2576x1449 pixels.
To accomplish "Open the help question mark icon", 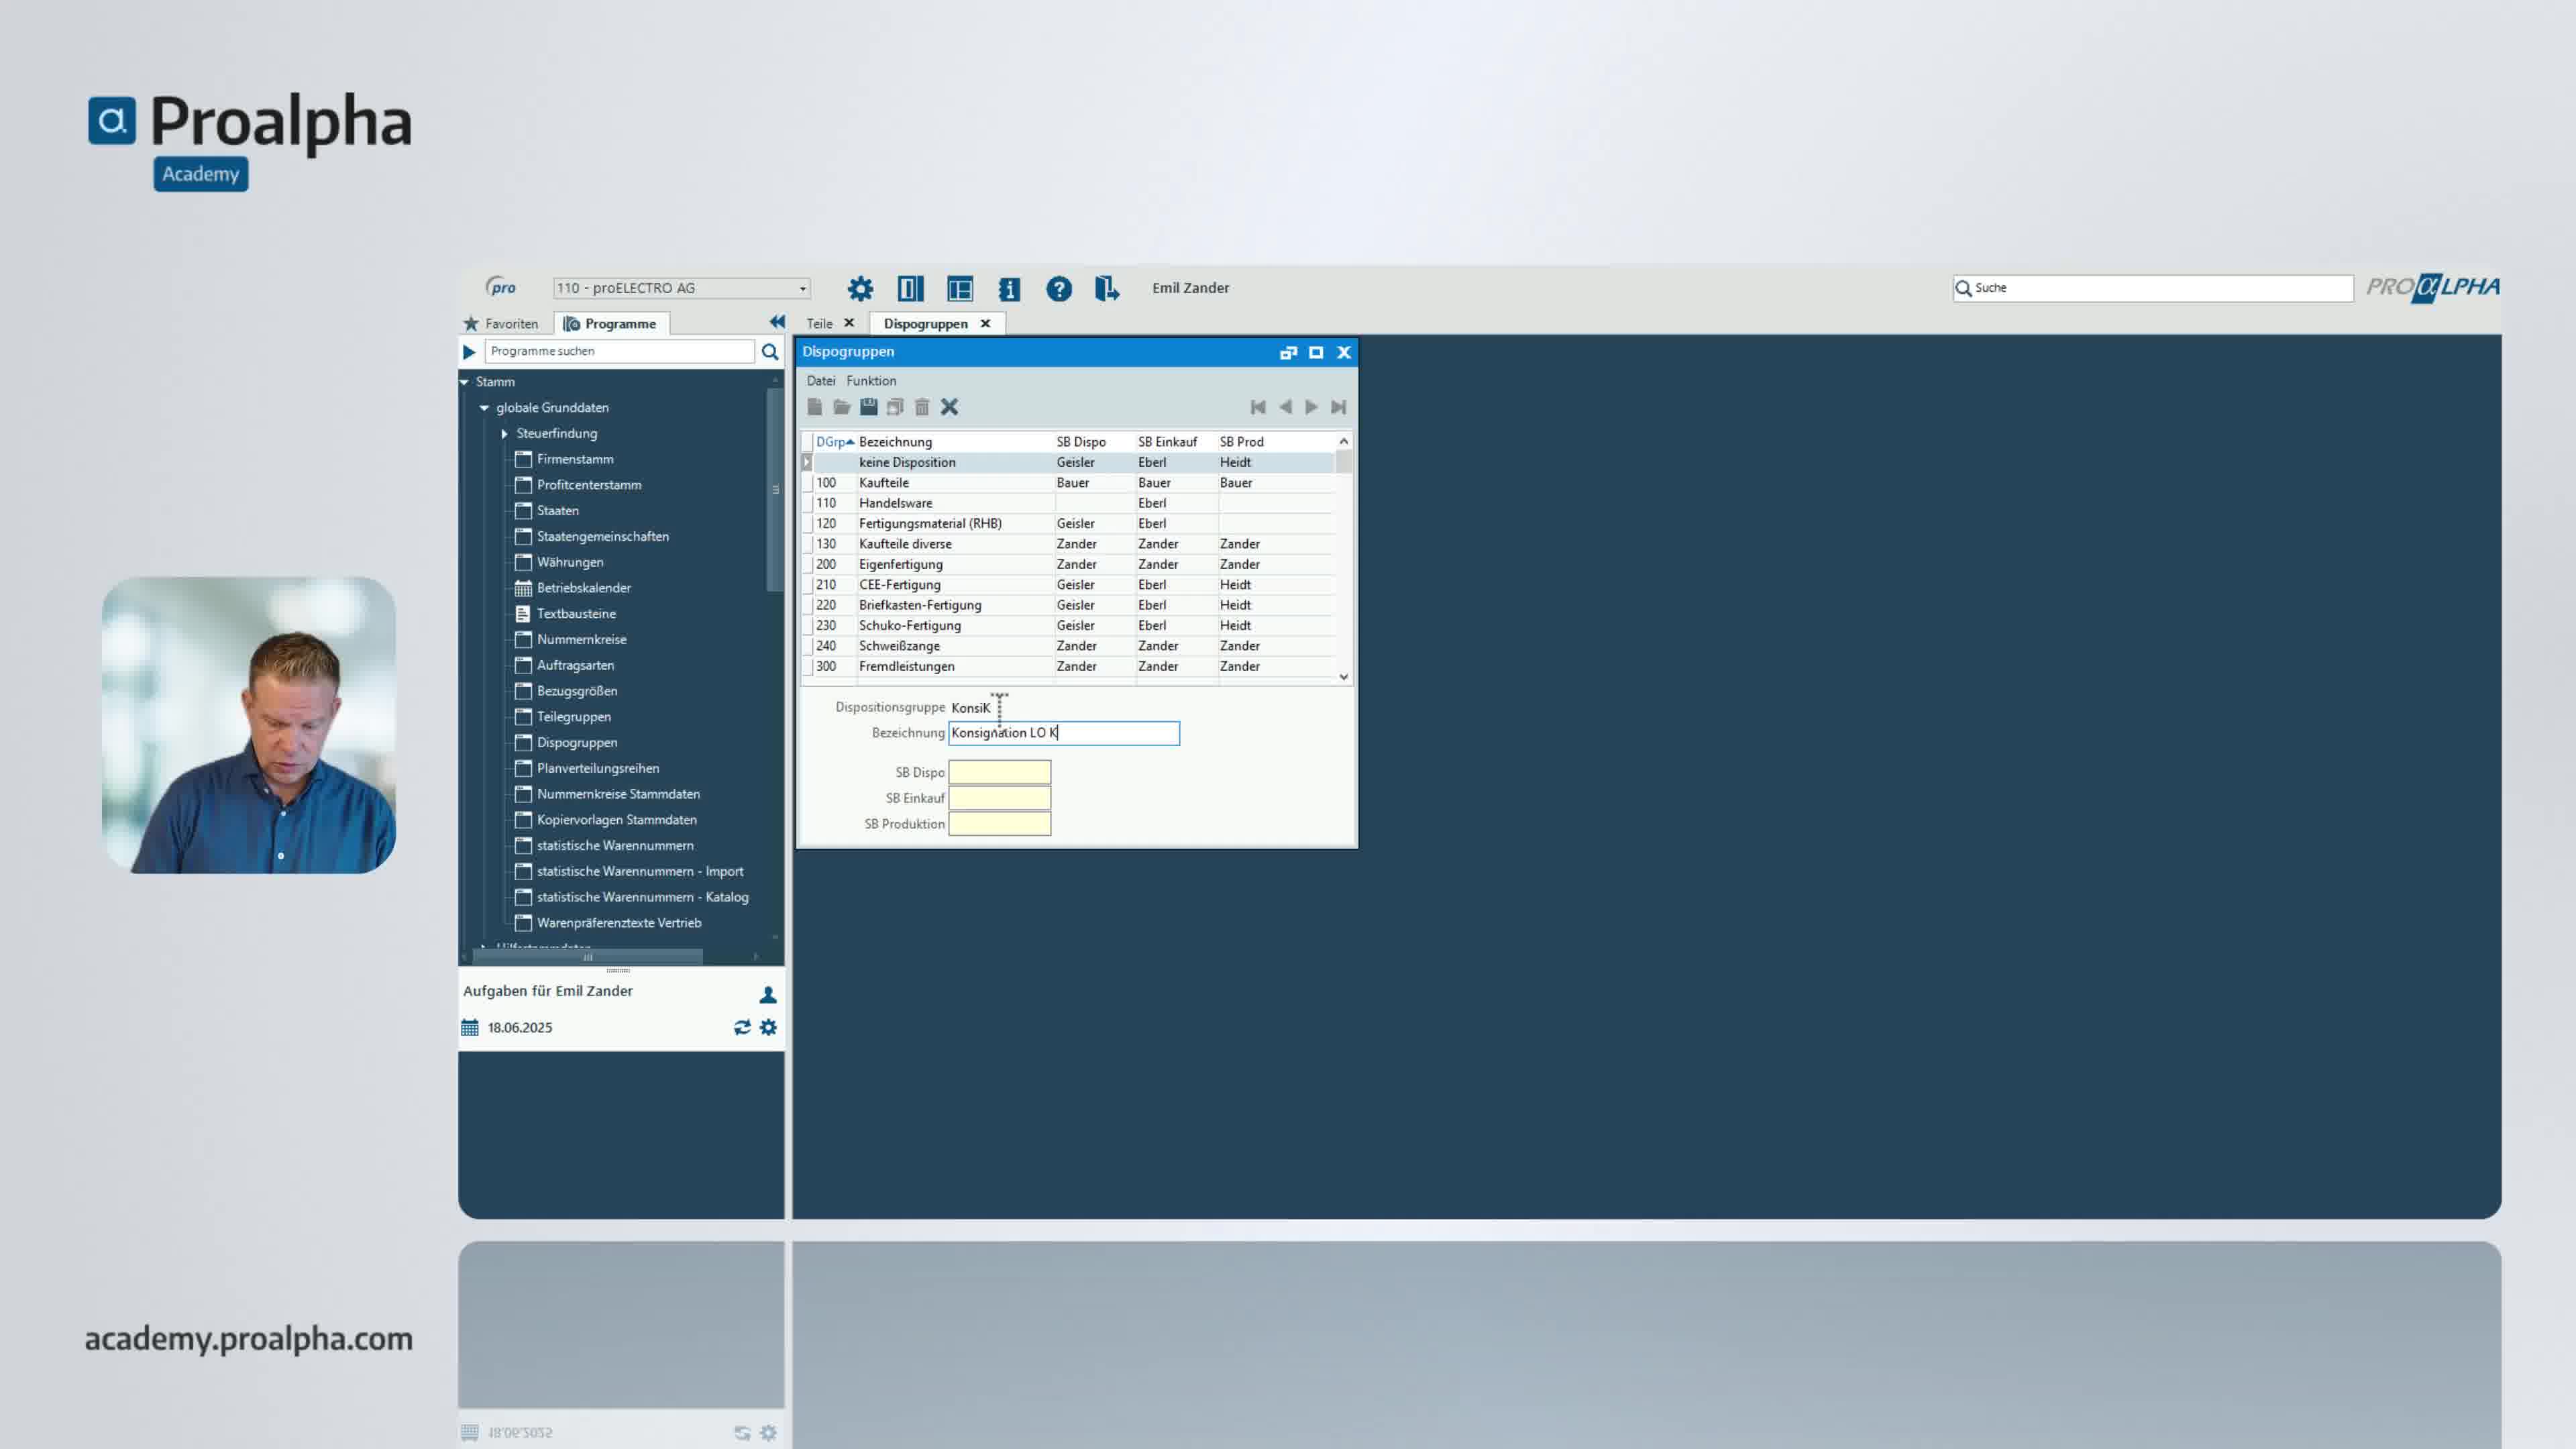I will tap(1058, 289).
